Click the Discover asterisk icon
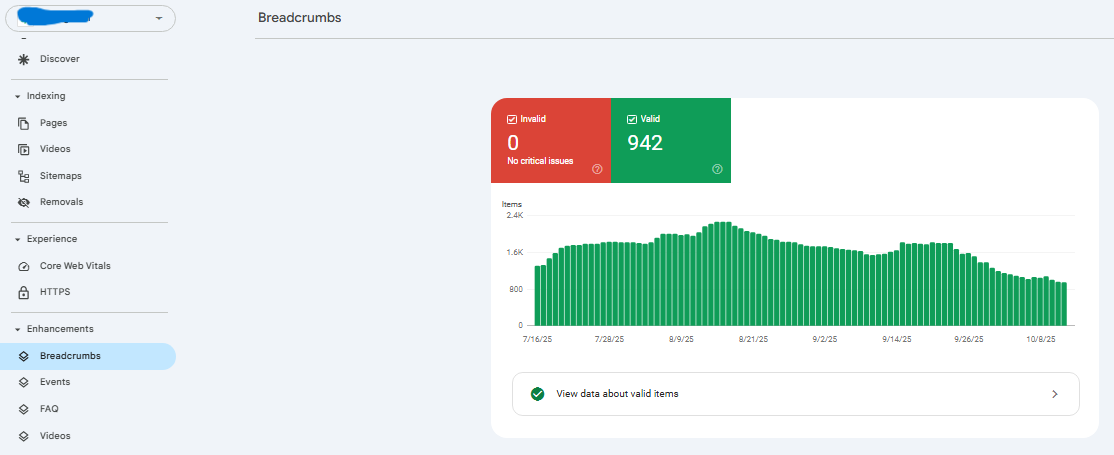The height and width of the screenshot is (455, 1114). pyautogui.click(x=23, y=59)
